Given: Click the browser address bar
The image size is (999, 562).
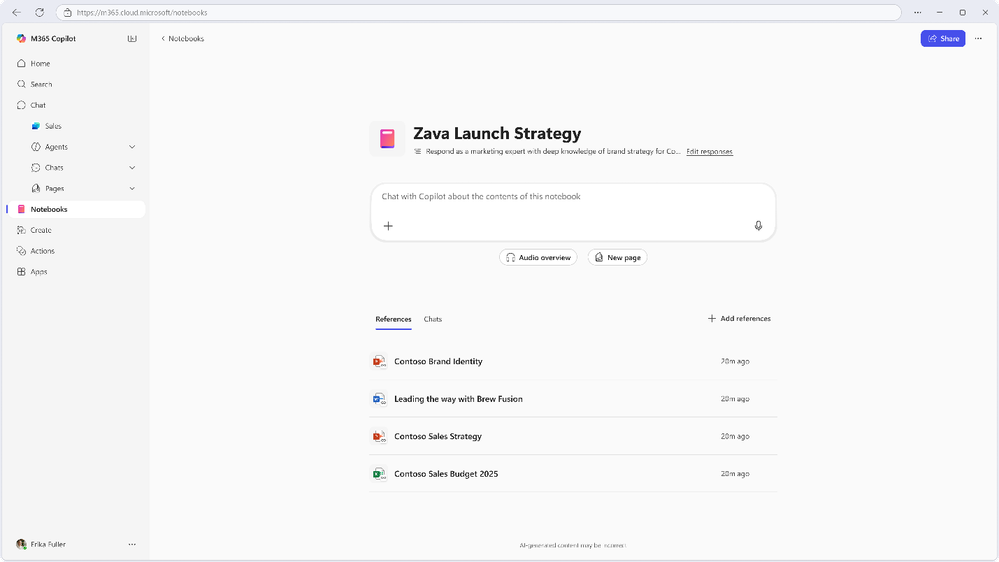Looking at the screenshot, I should click(x=478, y=12).
